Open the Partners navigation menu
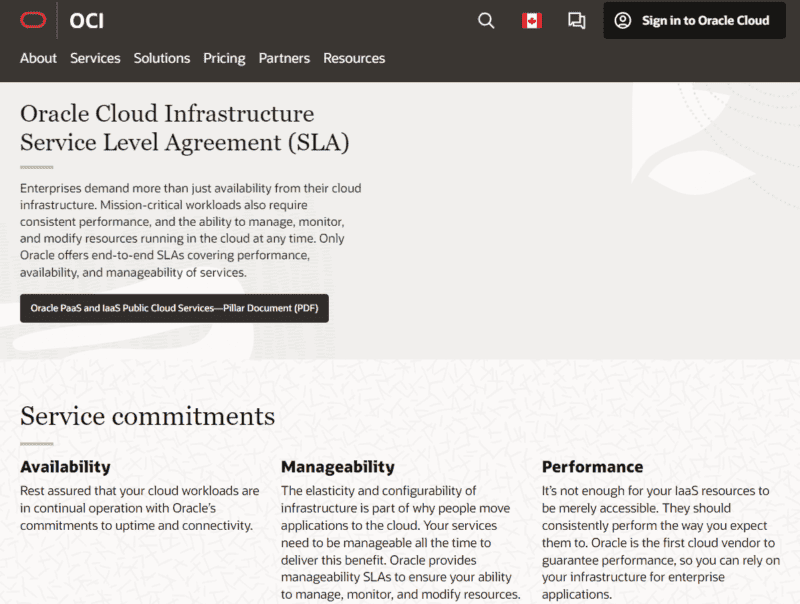Screen dimensions: 800x604 [x=284, y=58]
